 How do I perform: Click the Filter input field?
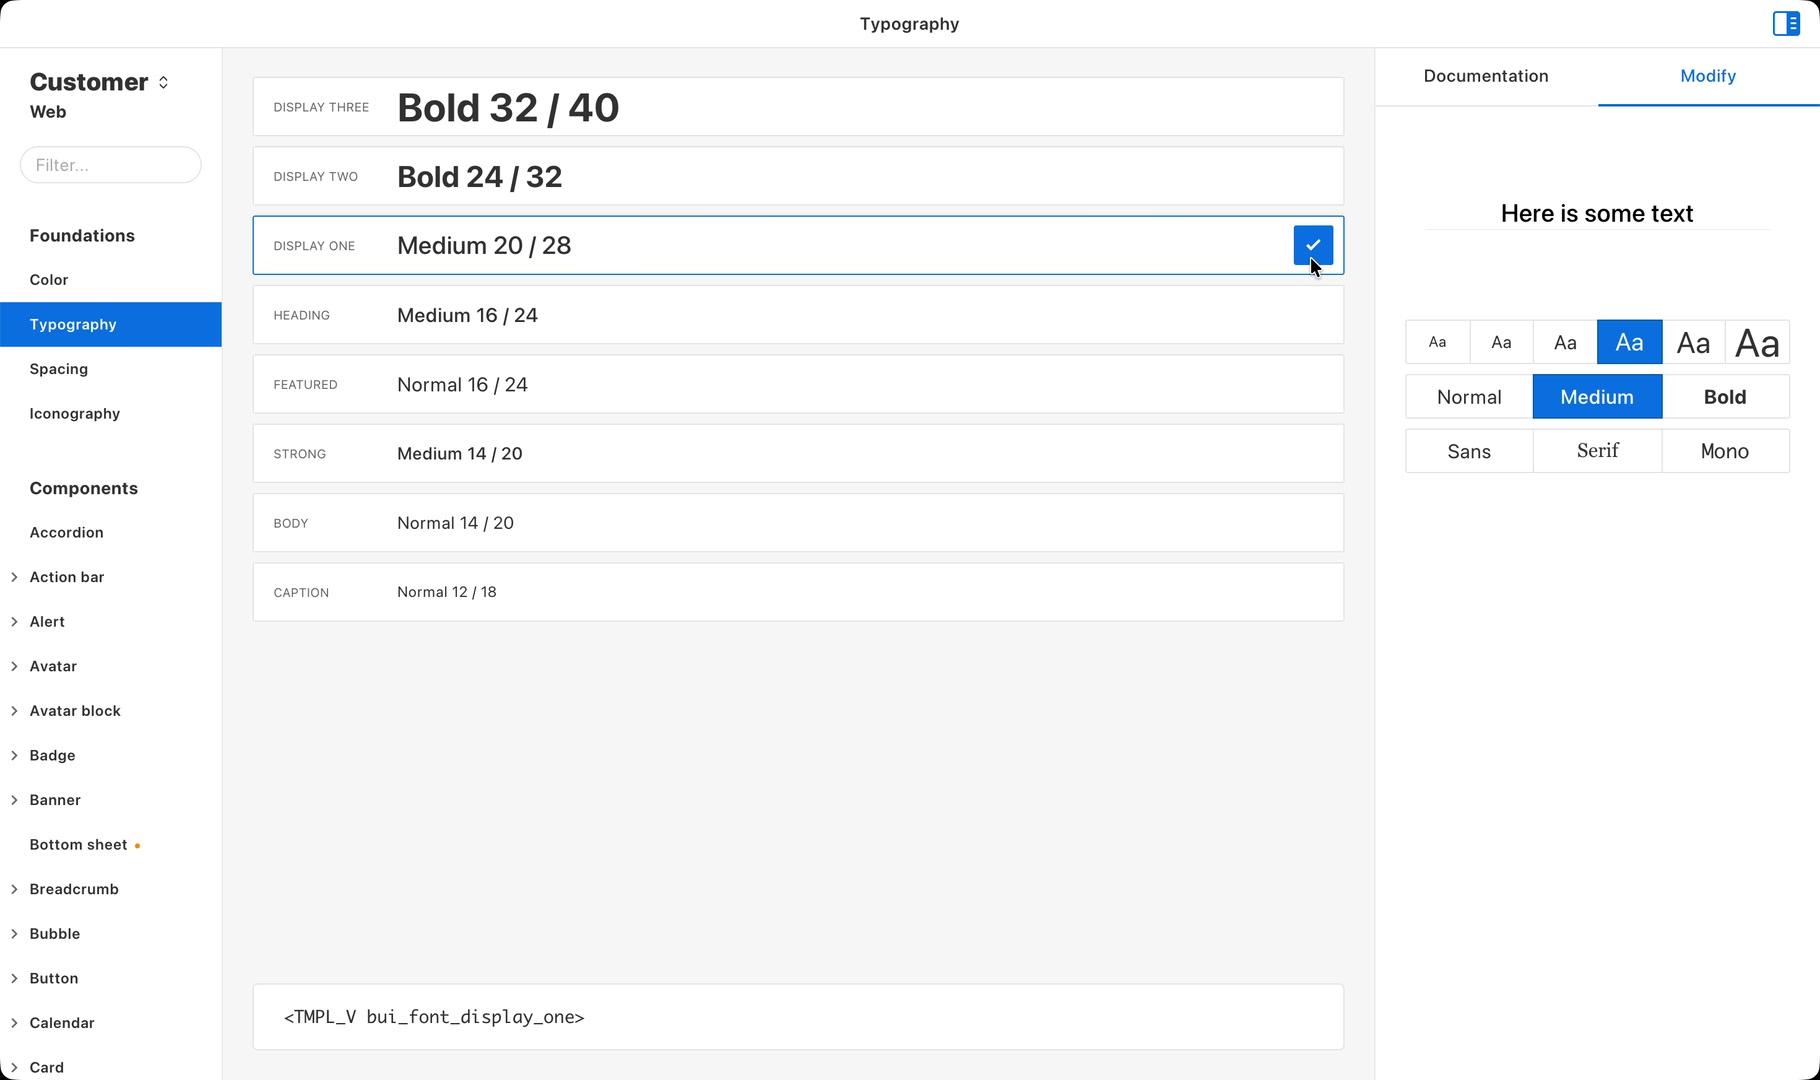pos(111,165)
